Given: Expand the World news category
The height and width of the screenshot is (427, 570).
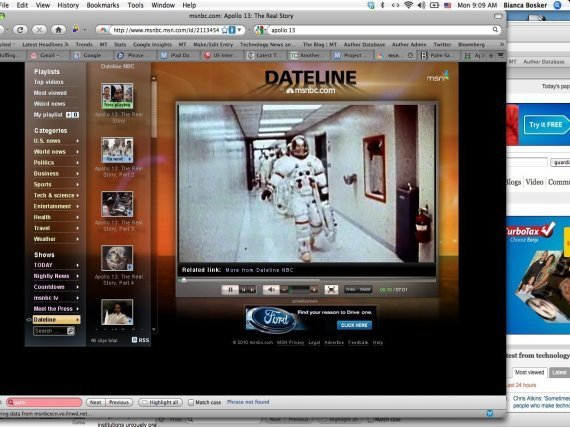Looking at the screenshot, I should click(x=56, y=152).
